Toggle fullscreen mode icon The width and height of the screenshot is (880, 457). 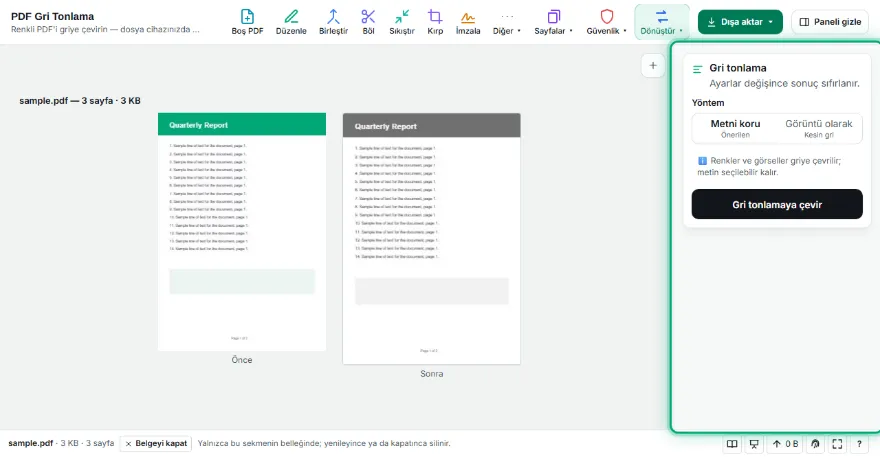[x=837, y=444]
